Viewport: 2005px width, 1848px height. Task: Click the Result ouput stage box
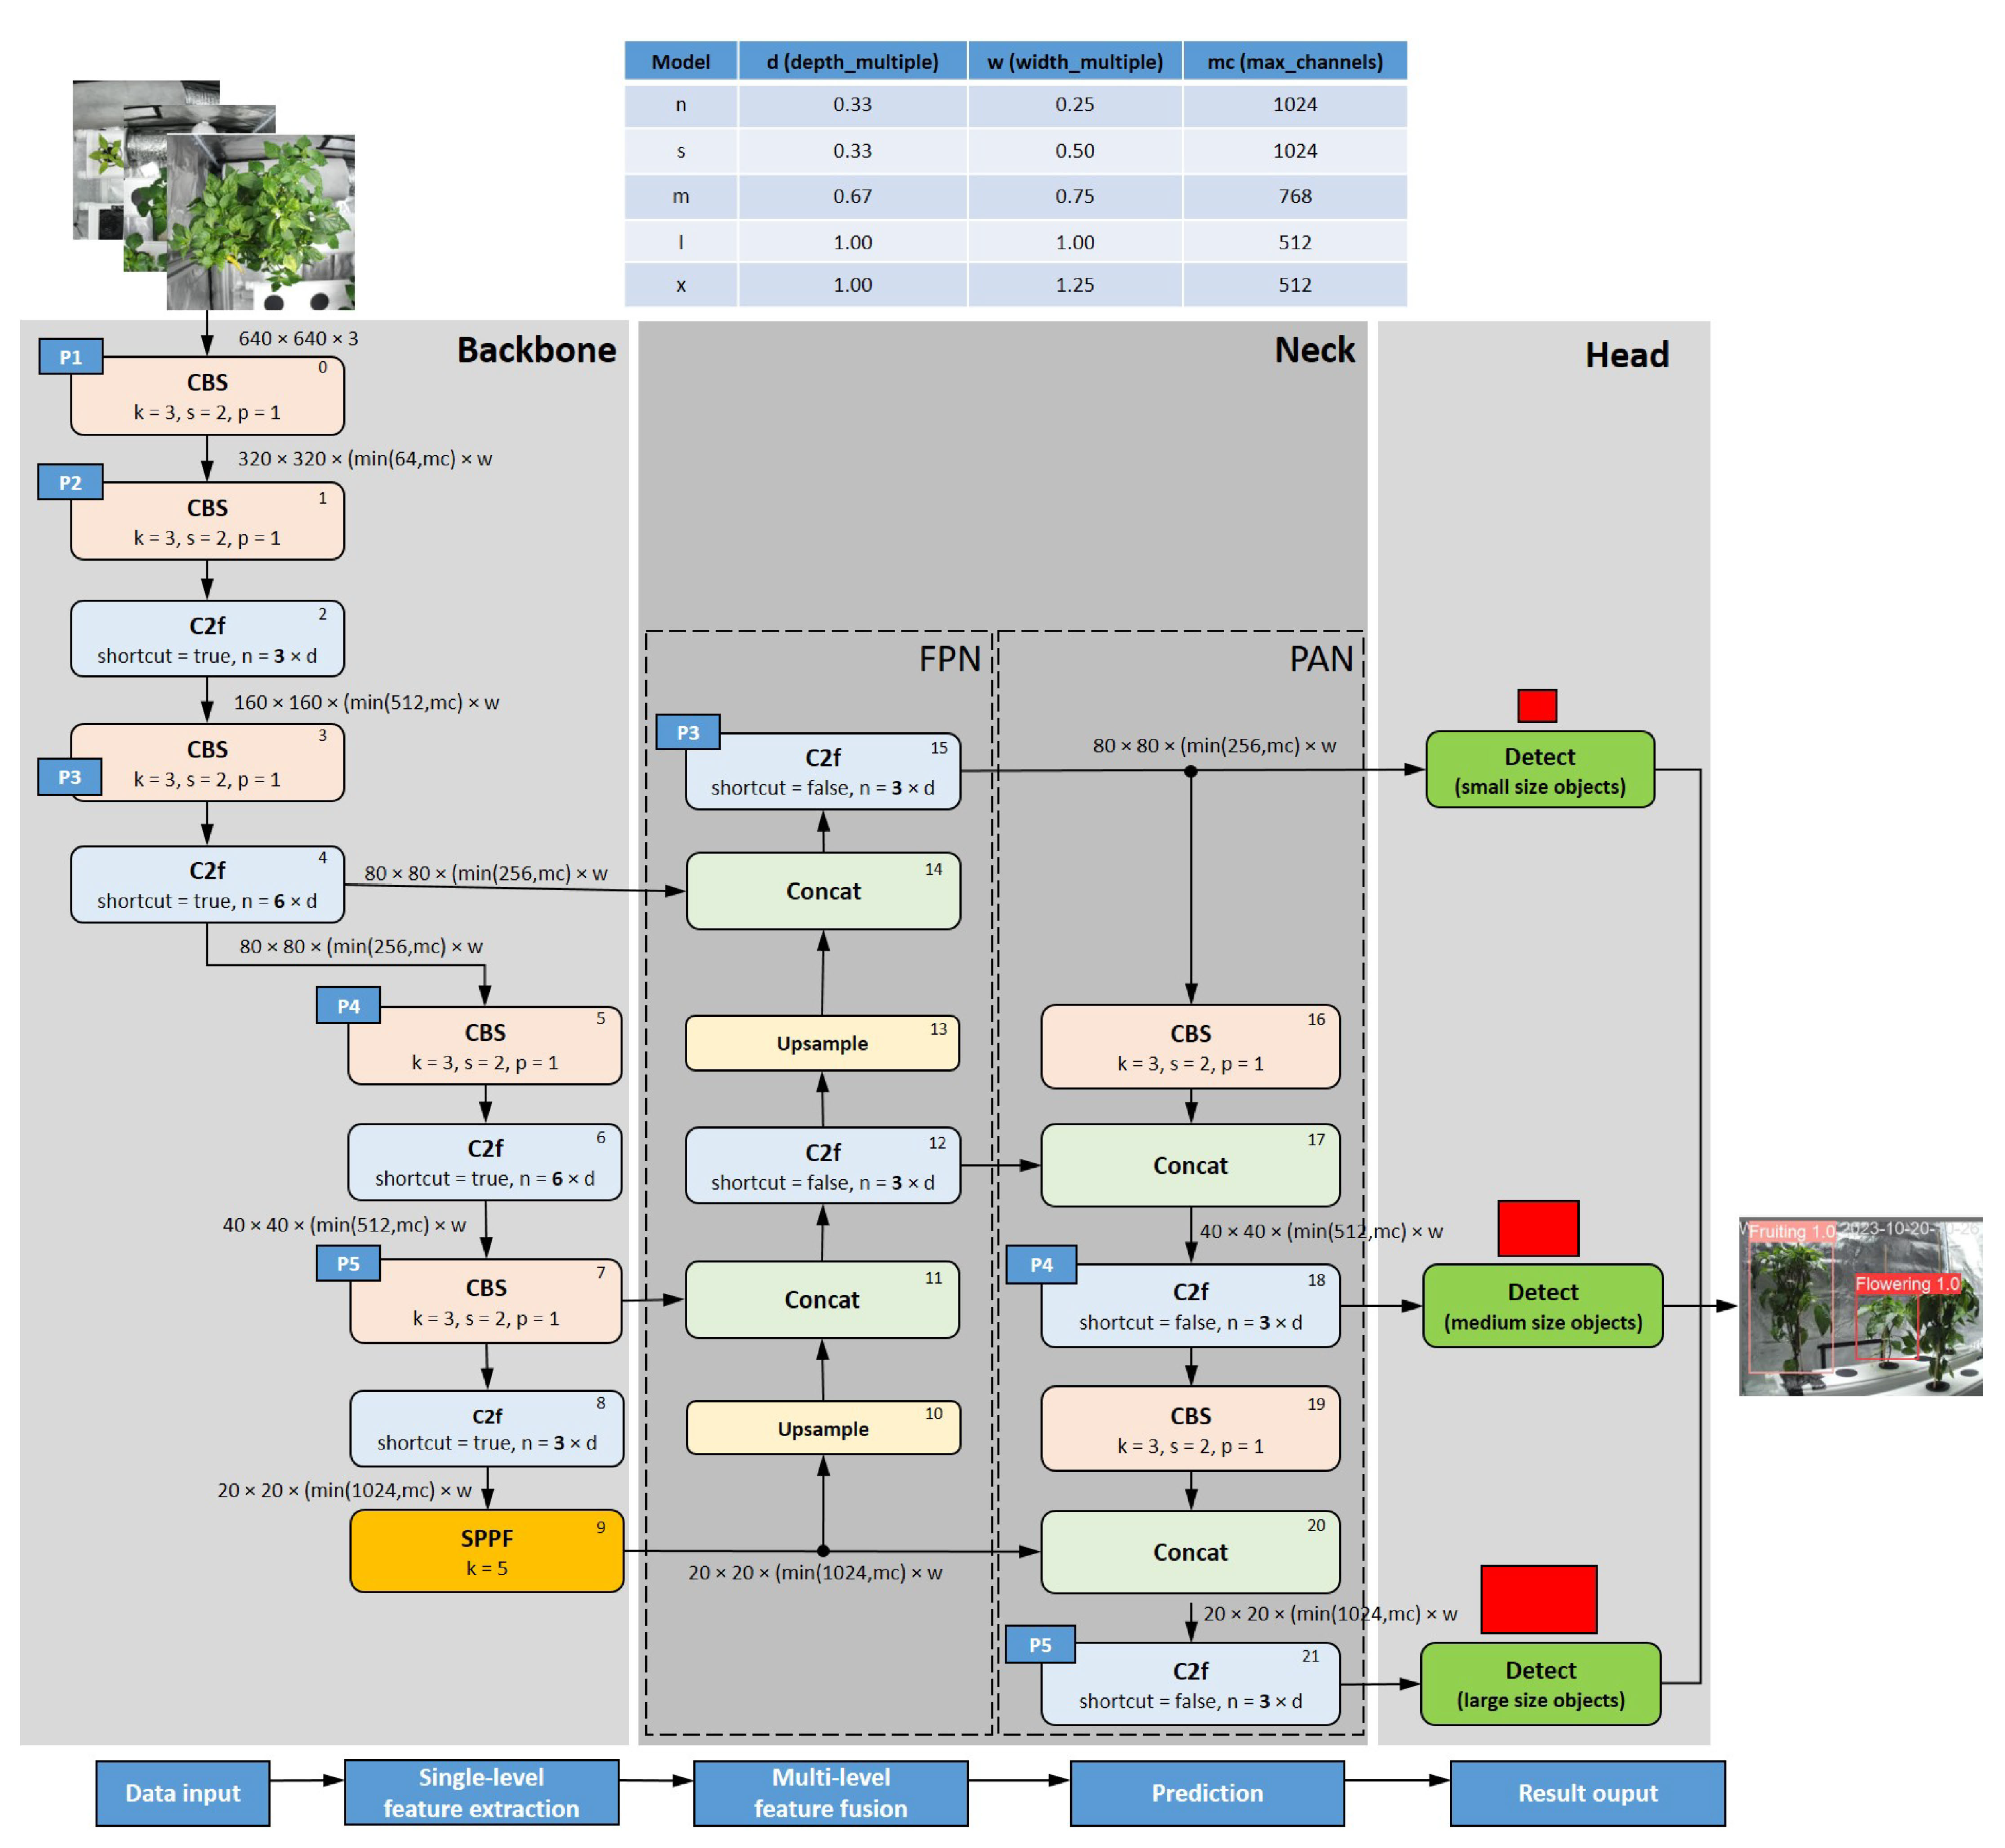[1587, 1793]
